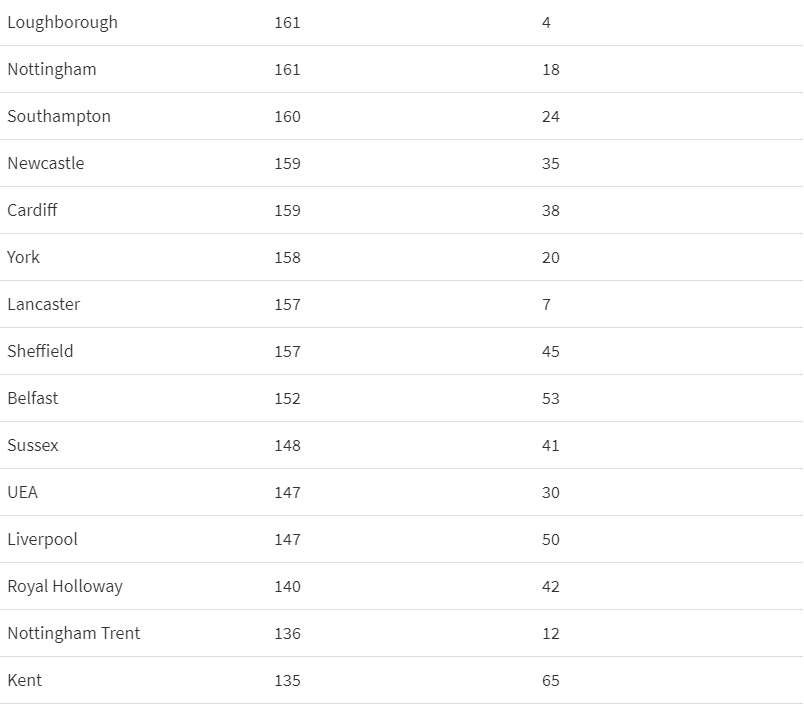Click Belfast's value 152

287,398
